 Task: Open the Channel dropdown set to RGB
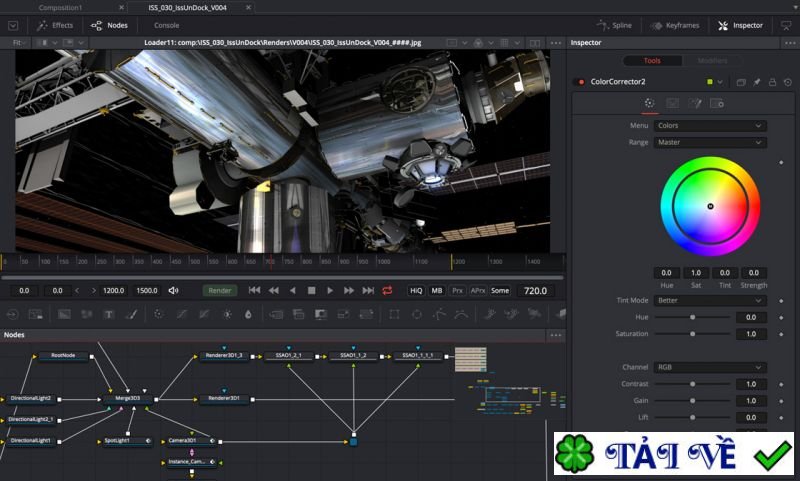(710, 367)
